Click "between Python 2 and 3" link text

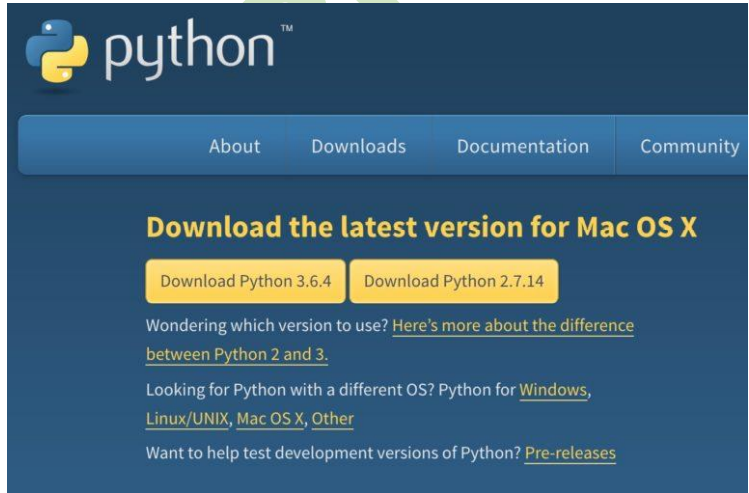[237, 355]
